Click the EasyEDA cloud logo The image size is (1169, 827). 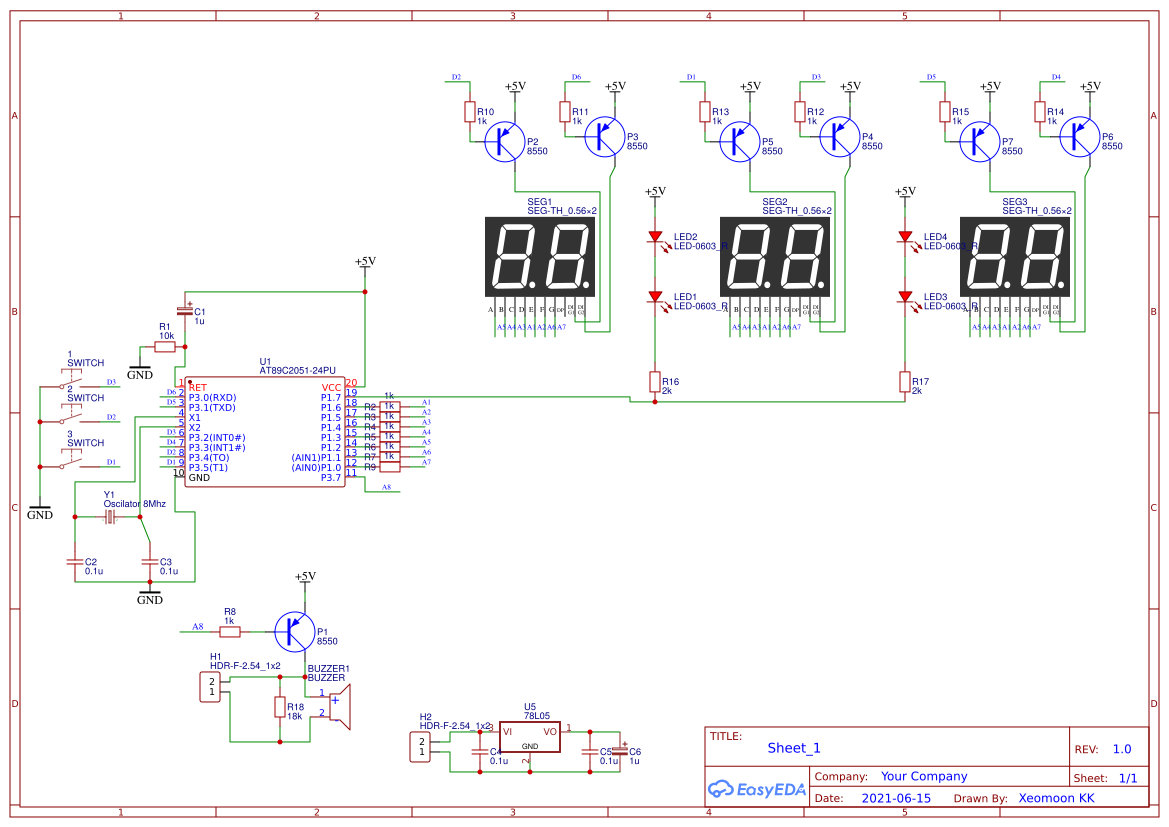[x=719, y=789]
